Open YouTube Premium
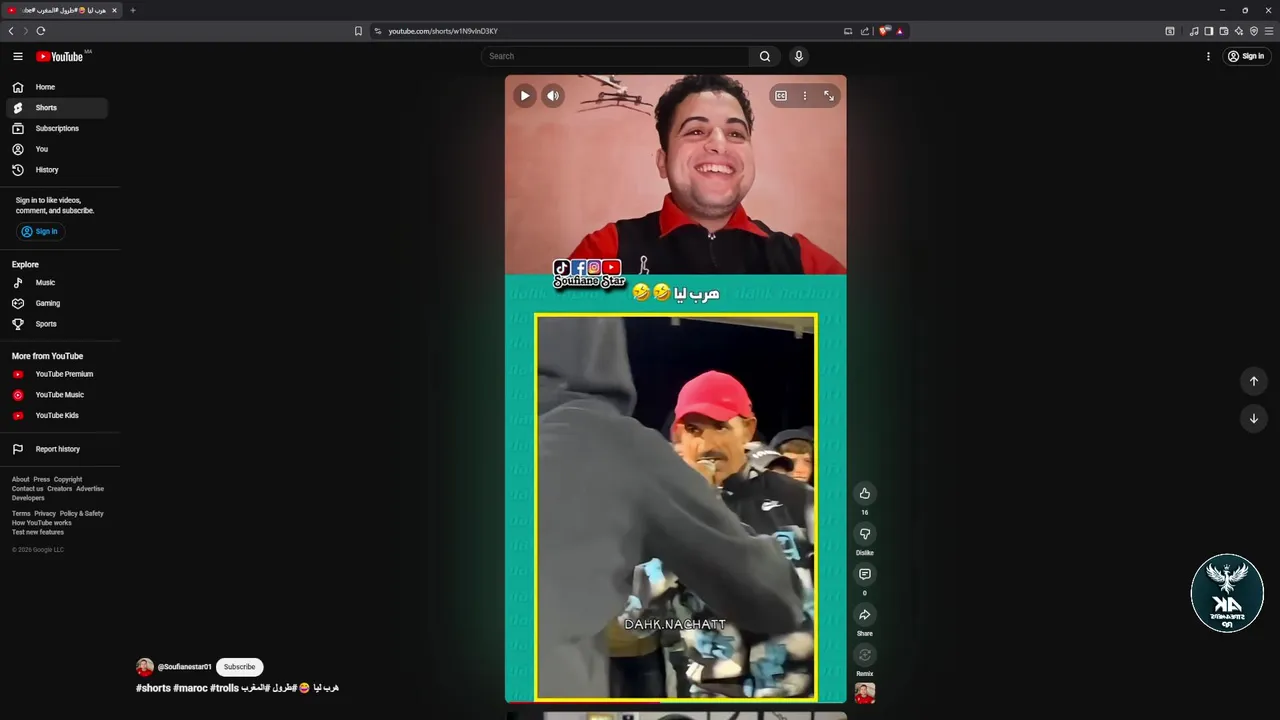This screenshot has height=720, width=1280. point(56,374)
